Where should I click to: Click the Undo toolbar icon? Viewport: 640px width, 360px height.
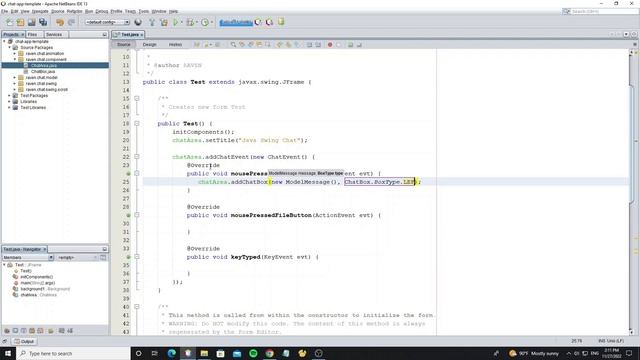click(60, 22)
